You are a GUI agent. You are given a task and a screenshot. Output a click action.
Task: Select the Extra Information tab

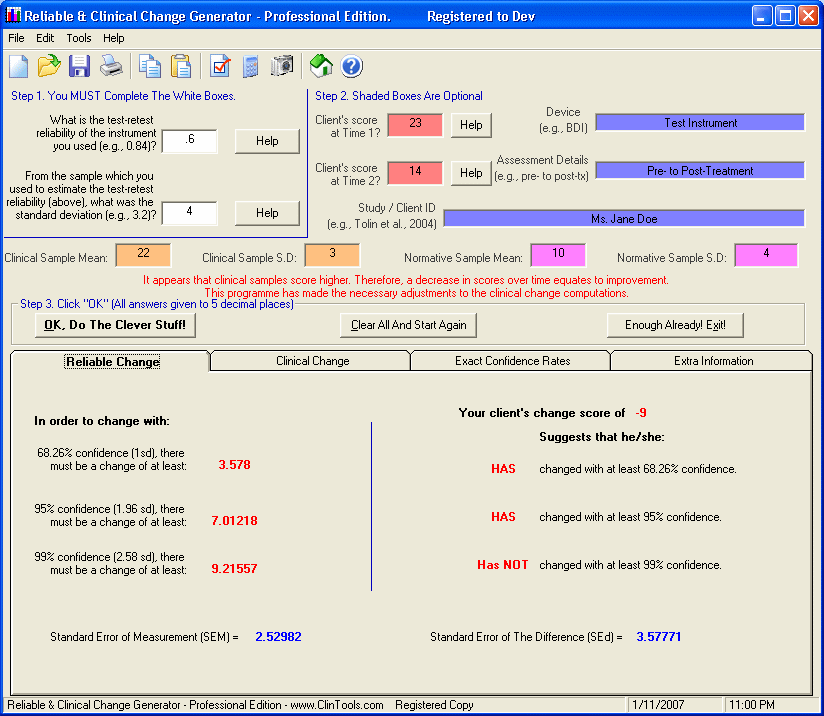[713, 361]
